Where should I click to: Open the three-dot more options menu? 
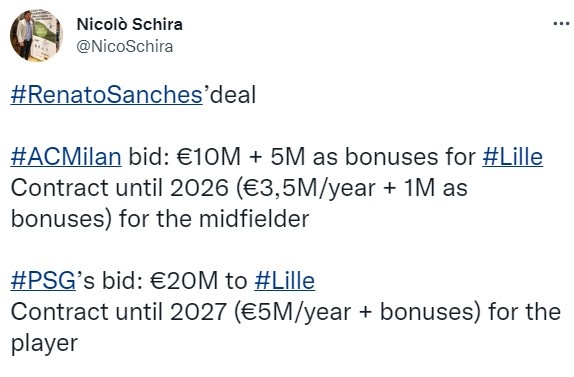click(561, 24)
